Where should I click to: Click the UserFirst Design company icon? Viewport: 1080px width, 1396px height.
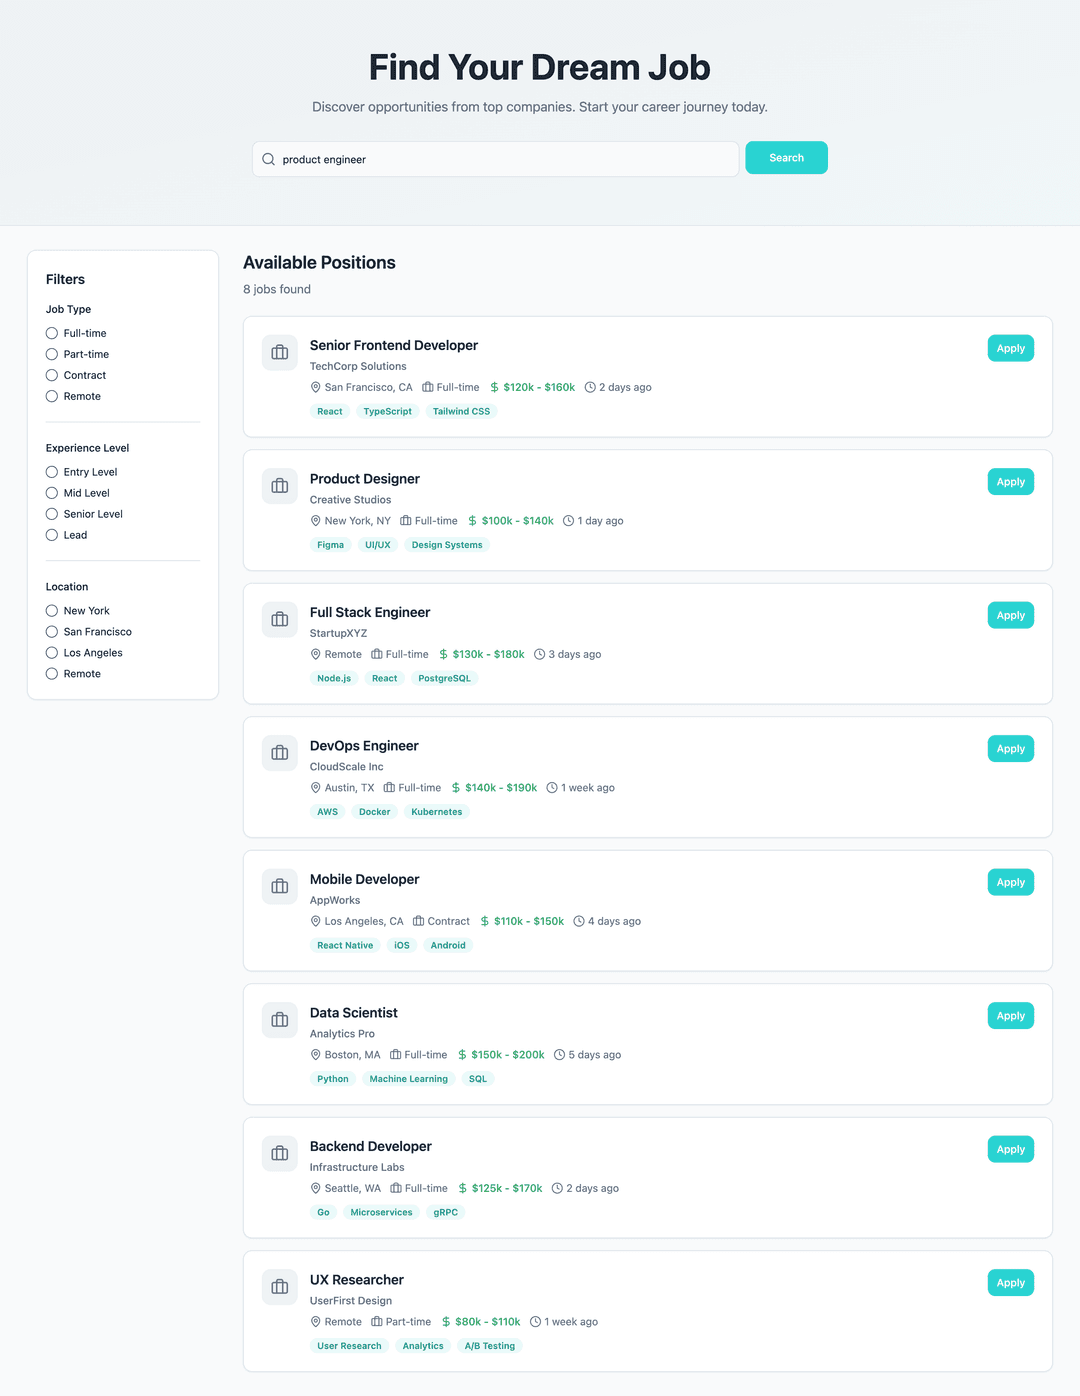click(279, 1287)
